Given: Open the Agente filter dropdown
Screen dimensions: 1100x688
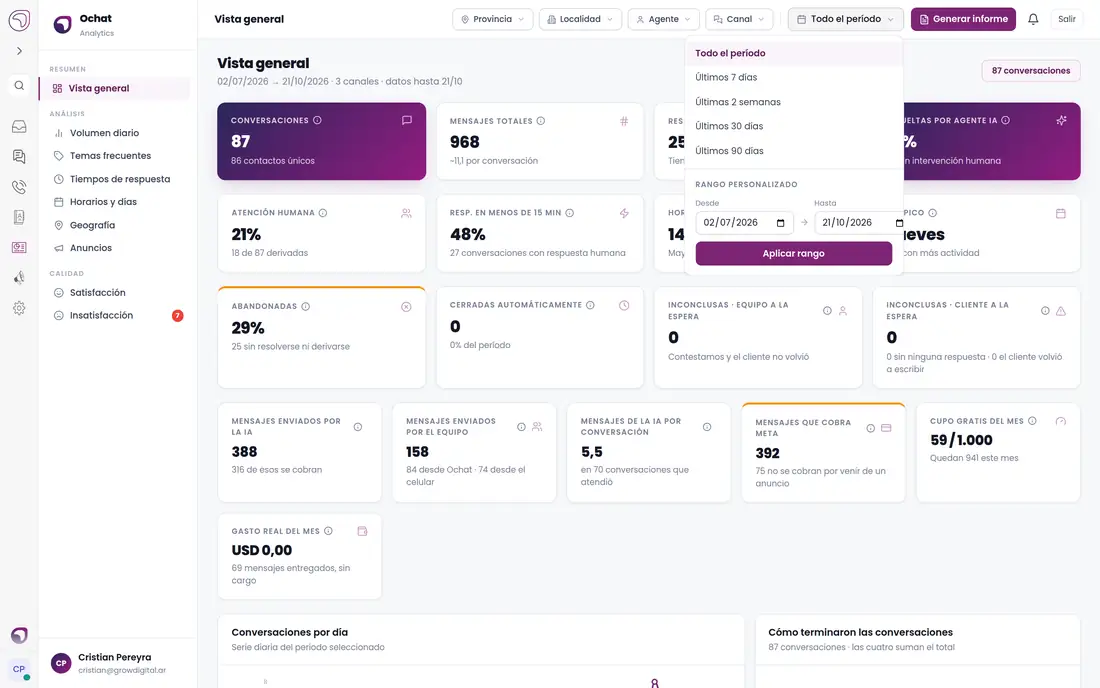Looking at the screenshot, I should (x=663, y=20).
